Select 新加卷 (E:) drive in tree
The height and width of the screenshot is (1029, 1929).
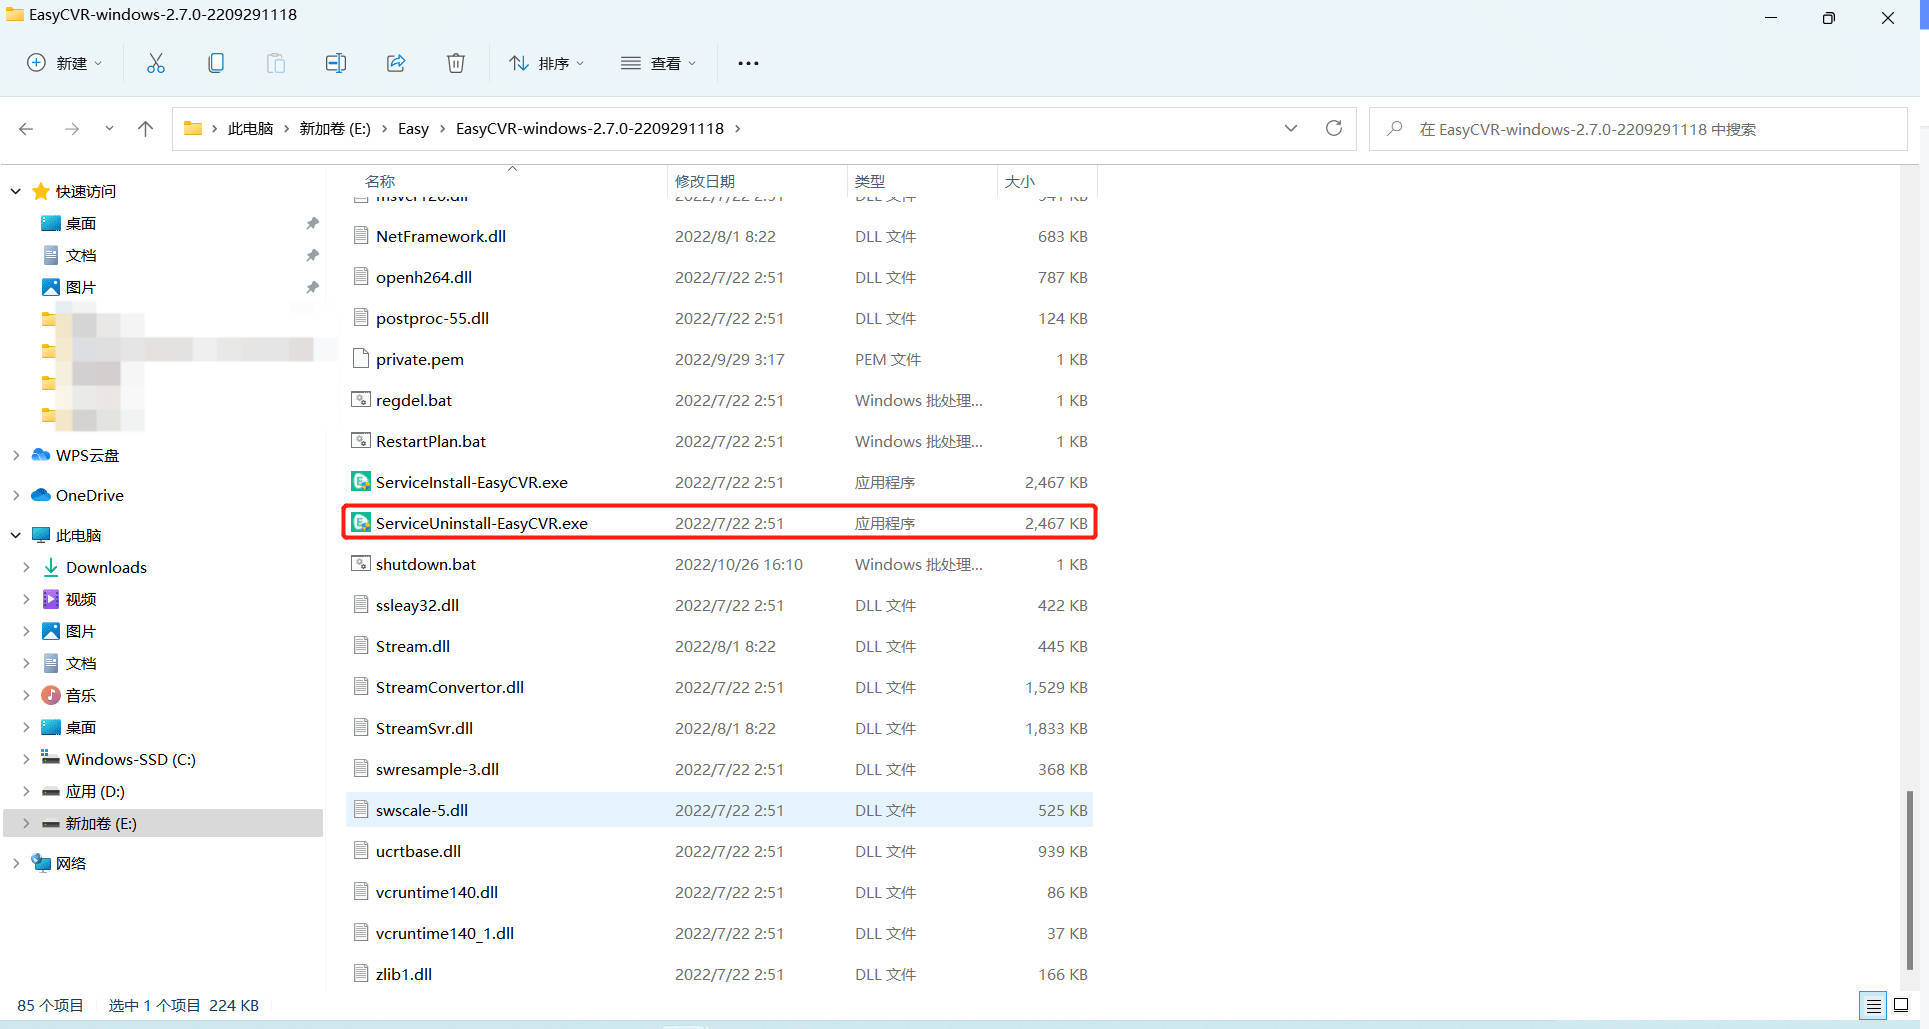(101, 823)
